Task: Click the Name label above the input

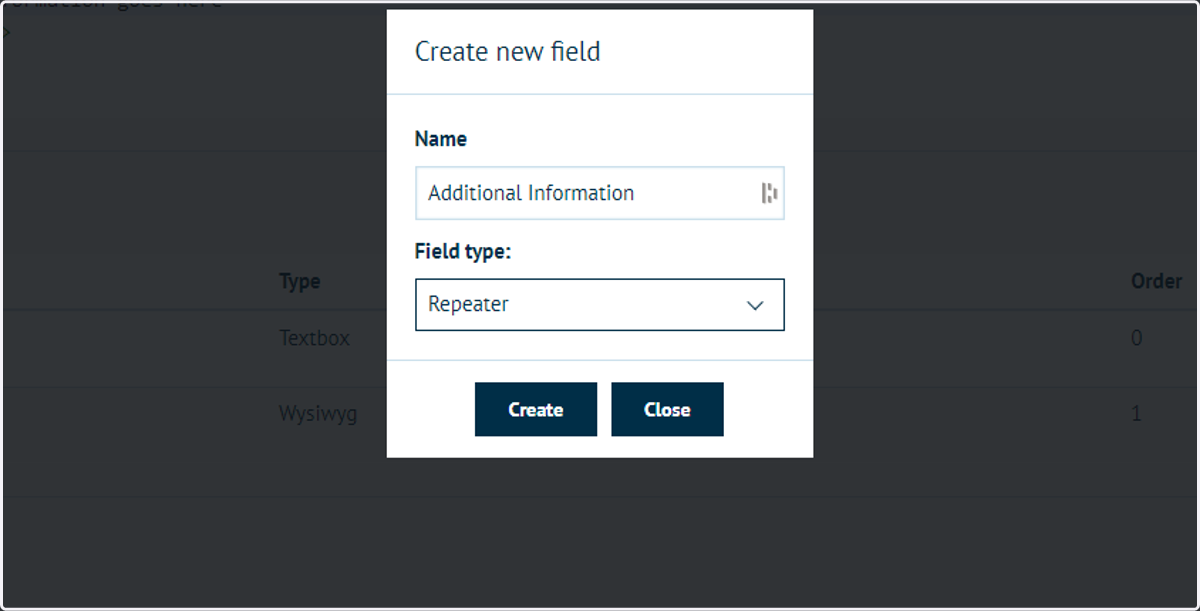Action: click(441, 139)
